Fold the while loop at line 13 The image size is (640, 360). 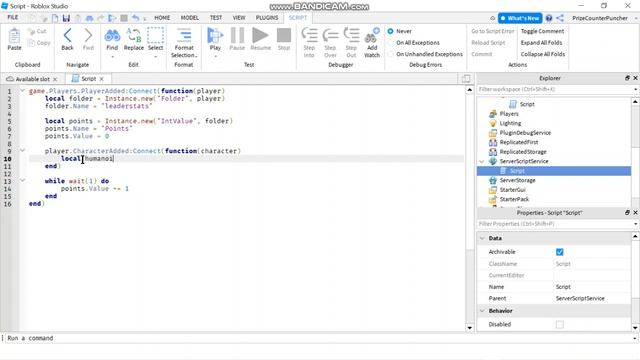[23, 180]
